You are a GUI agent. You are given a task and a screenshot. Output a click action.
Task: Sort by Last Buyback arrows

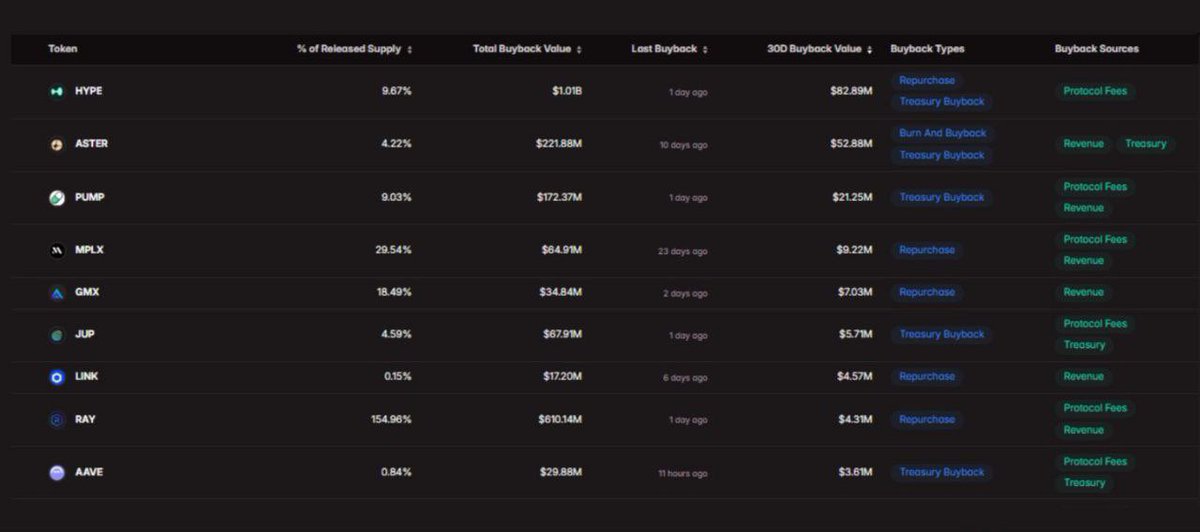(x=705, y=49)
